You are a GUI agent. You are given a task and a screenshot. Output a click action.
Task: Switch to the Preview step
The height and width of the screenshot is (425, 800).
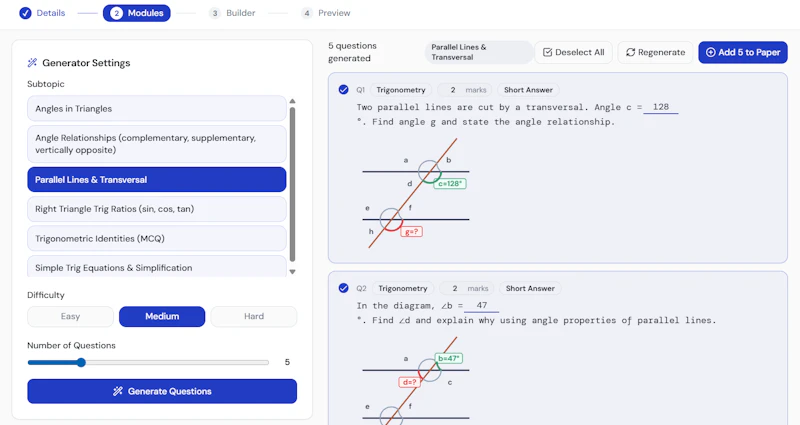coord(326,13)
